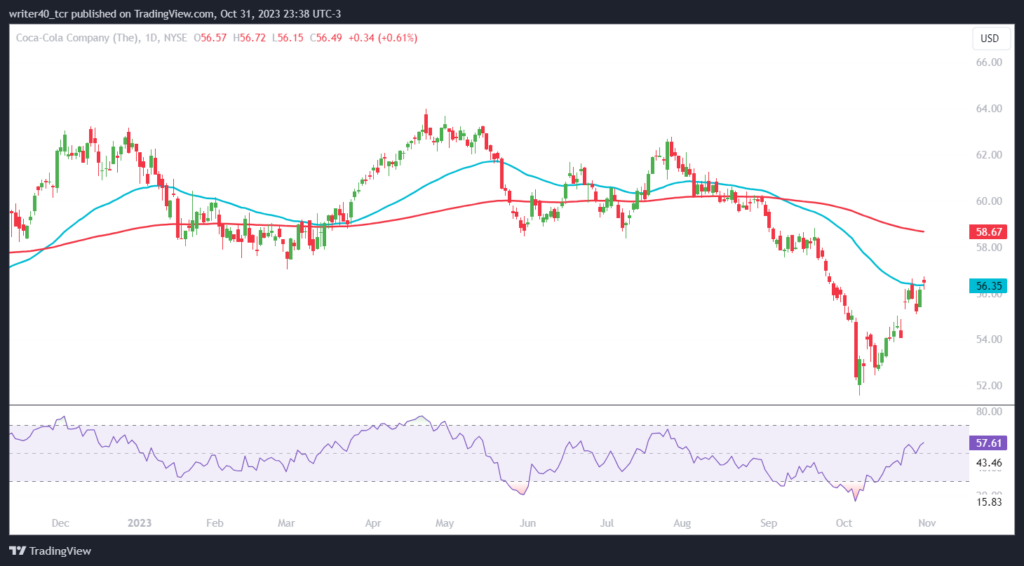Select the red 58.67 moving average label
This screenshot has width=1024, height=566.
[988, 232]
